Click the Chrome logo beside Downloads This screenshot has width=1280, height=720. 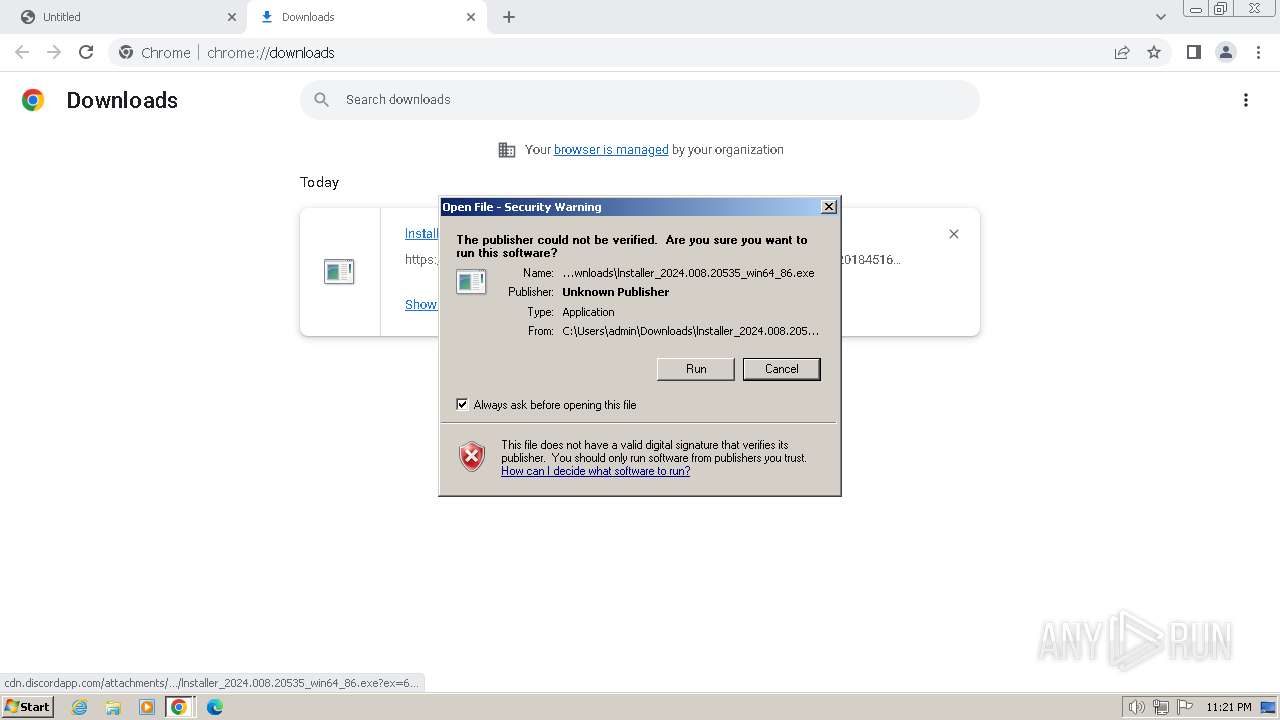coord(33,100)
